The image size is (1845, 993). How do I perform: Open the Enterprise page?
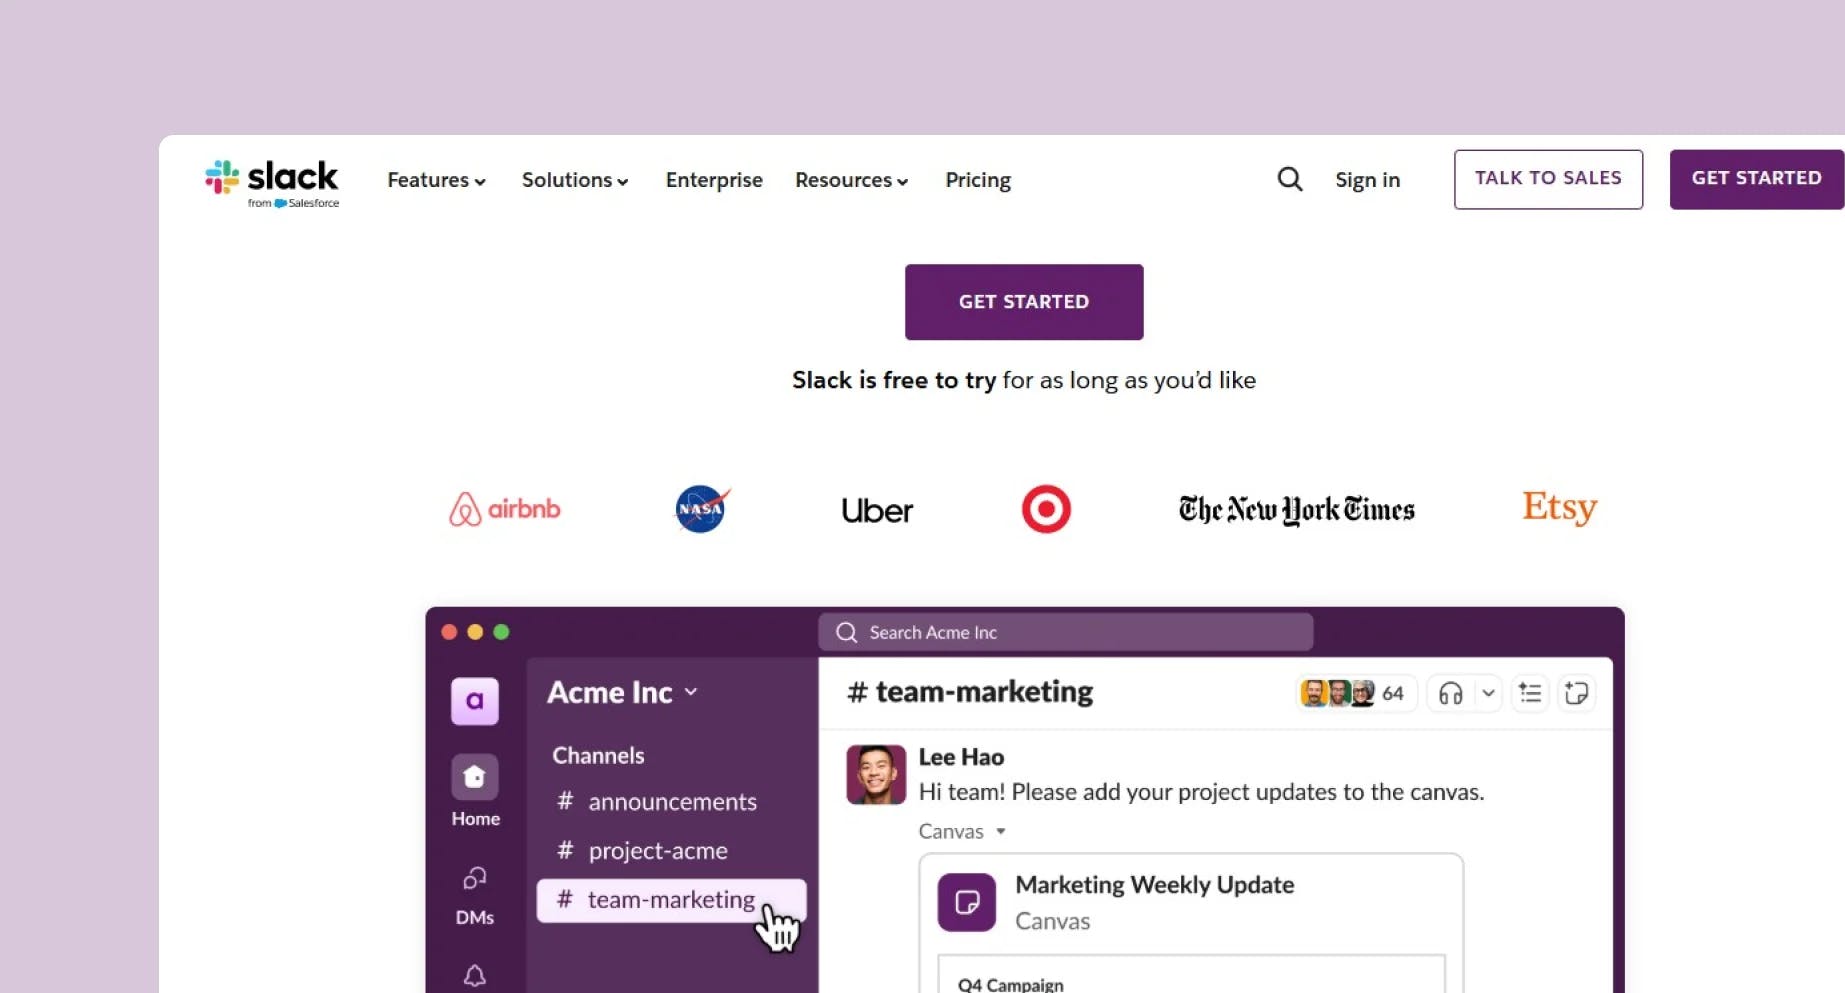click(x=714, y=180)
